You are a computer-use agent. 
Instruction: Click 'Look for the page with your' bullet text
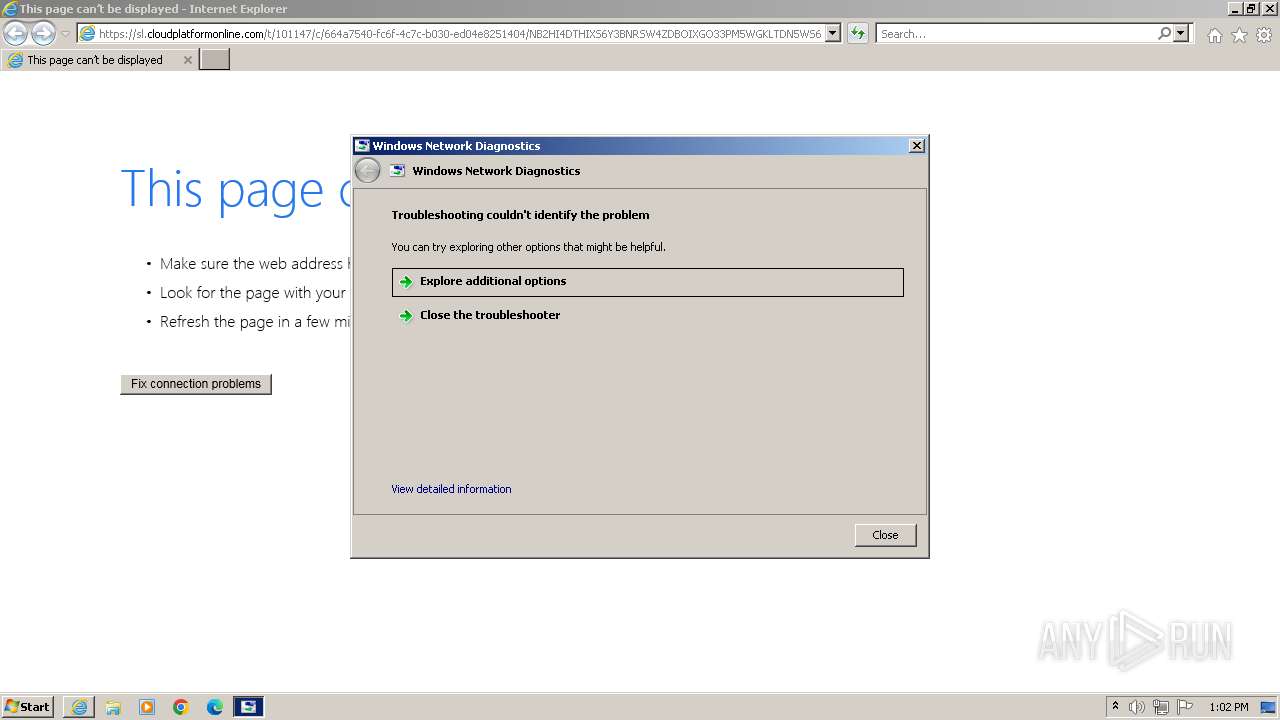tap(253, 293)
